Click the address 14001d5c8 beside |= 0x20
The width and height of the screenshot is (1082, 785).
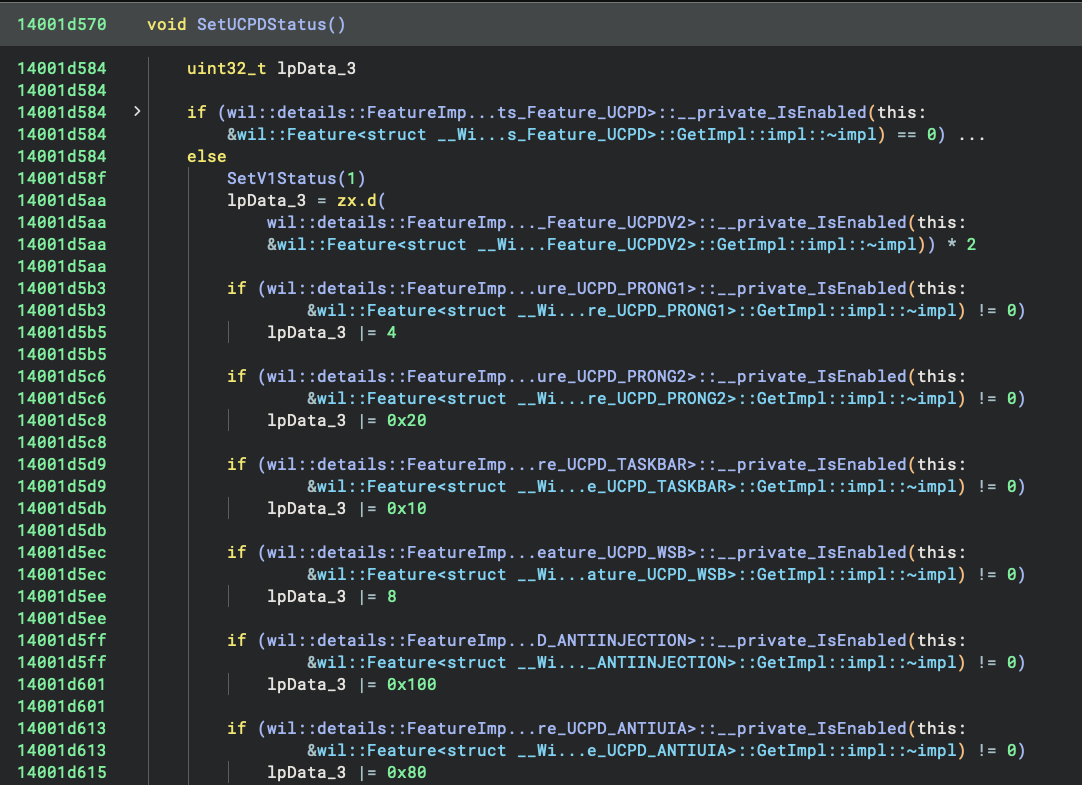62,420
